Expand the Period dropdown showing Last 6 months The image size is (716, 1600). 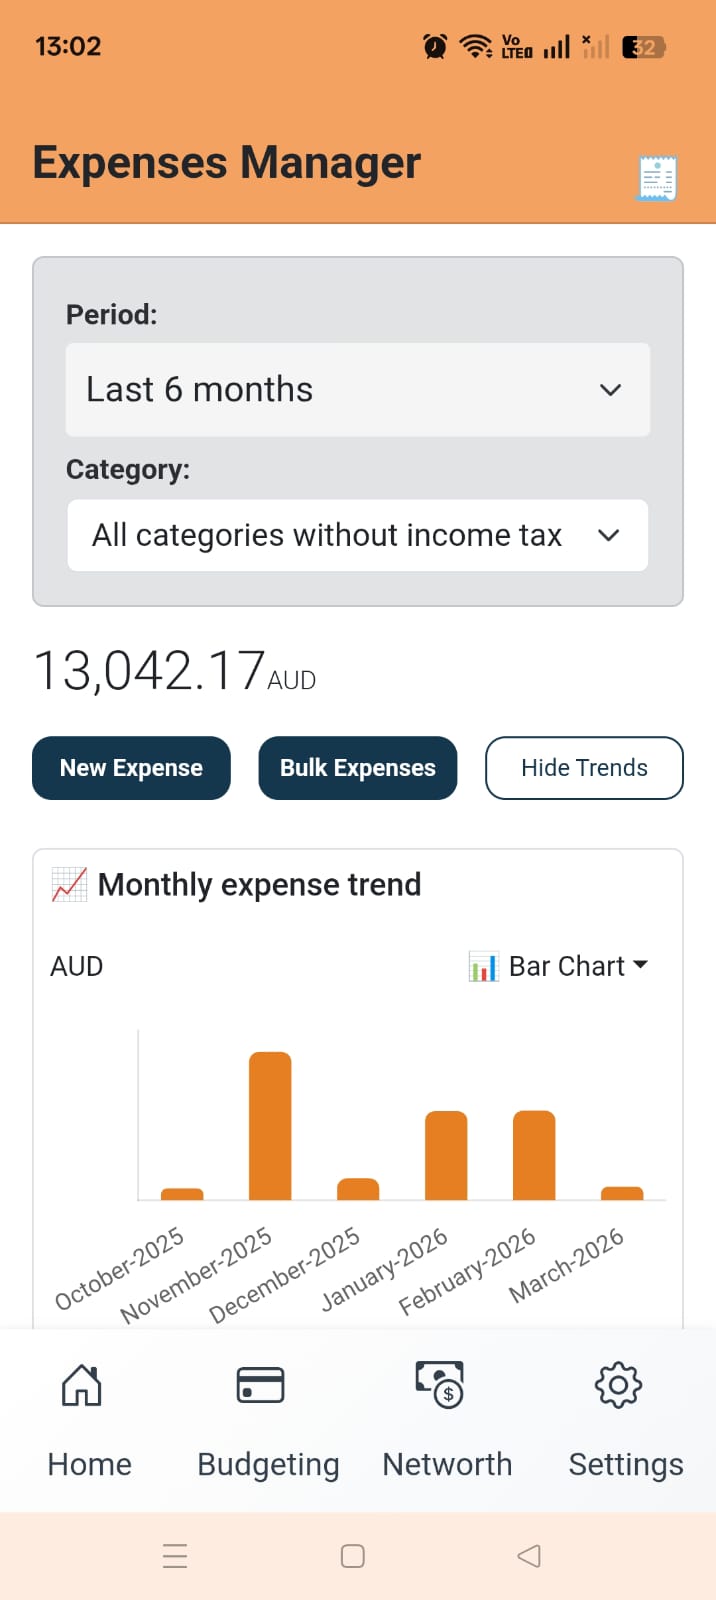(358, 390)
